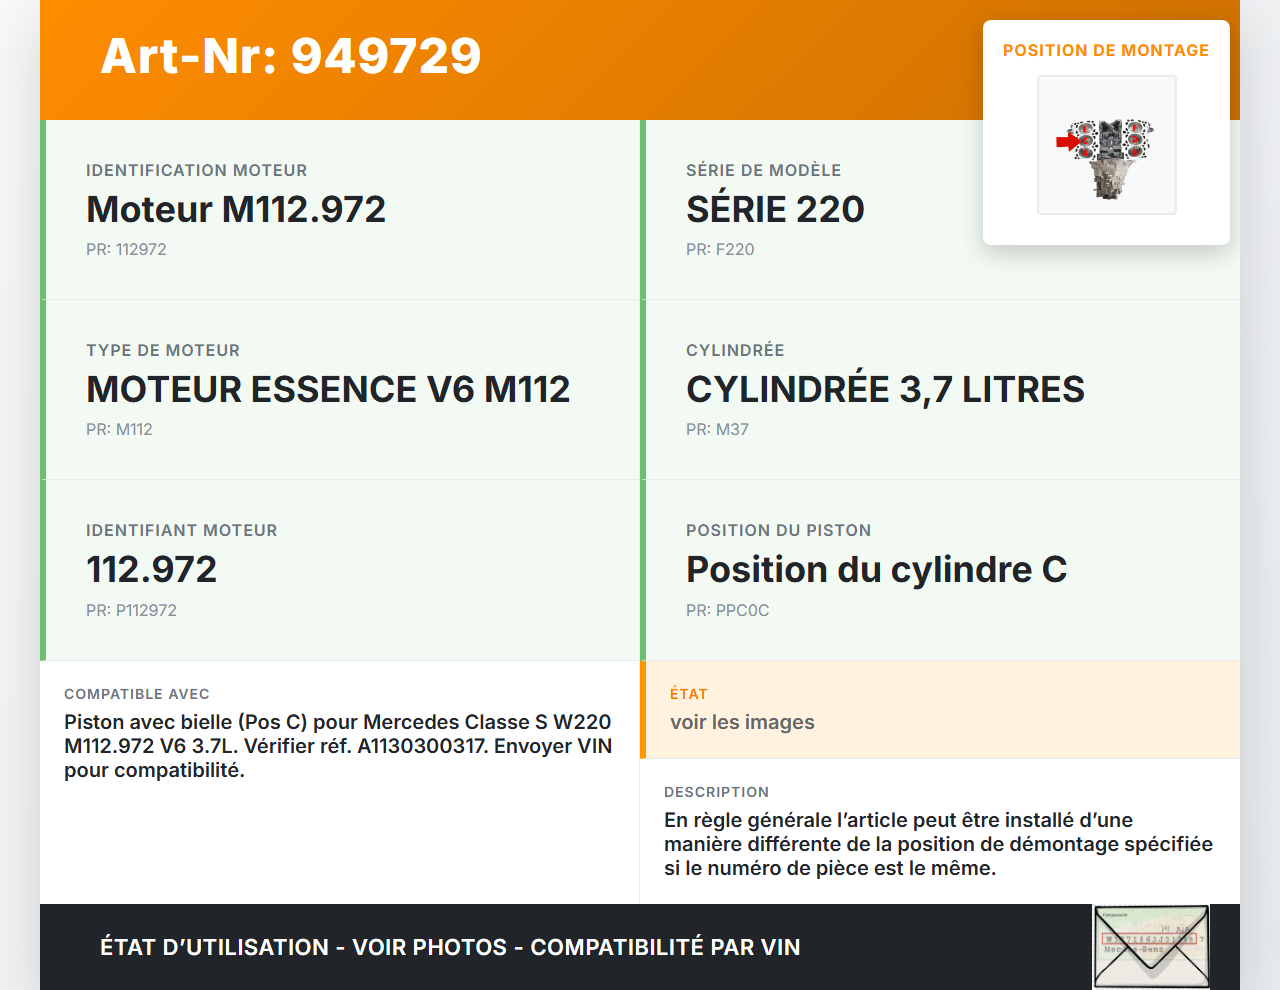Image resolution: width=1280 pixels, height=990 pixels.
Task: Click the SÉRIE DE MODÈLE label
Action: [764, 170]
